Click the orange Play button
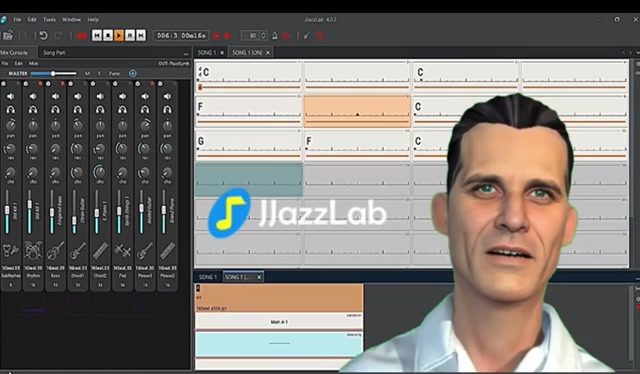Screen dimensions: 640x374 [x=119, y=36]
